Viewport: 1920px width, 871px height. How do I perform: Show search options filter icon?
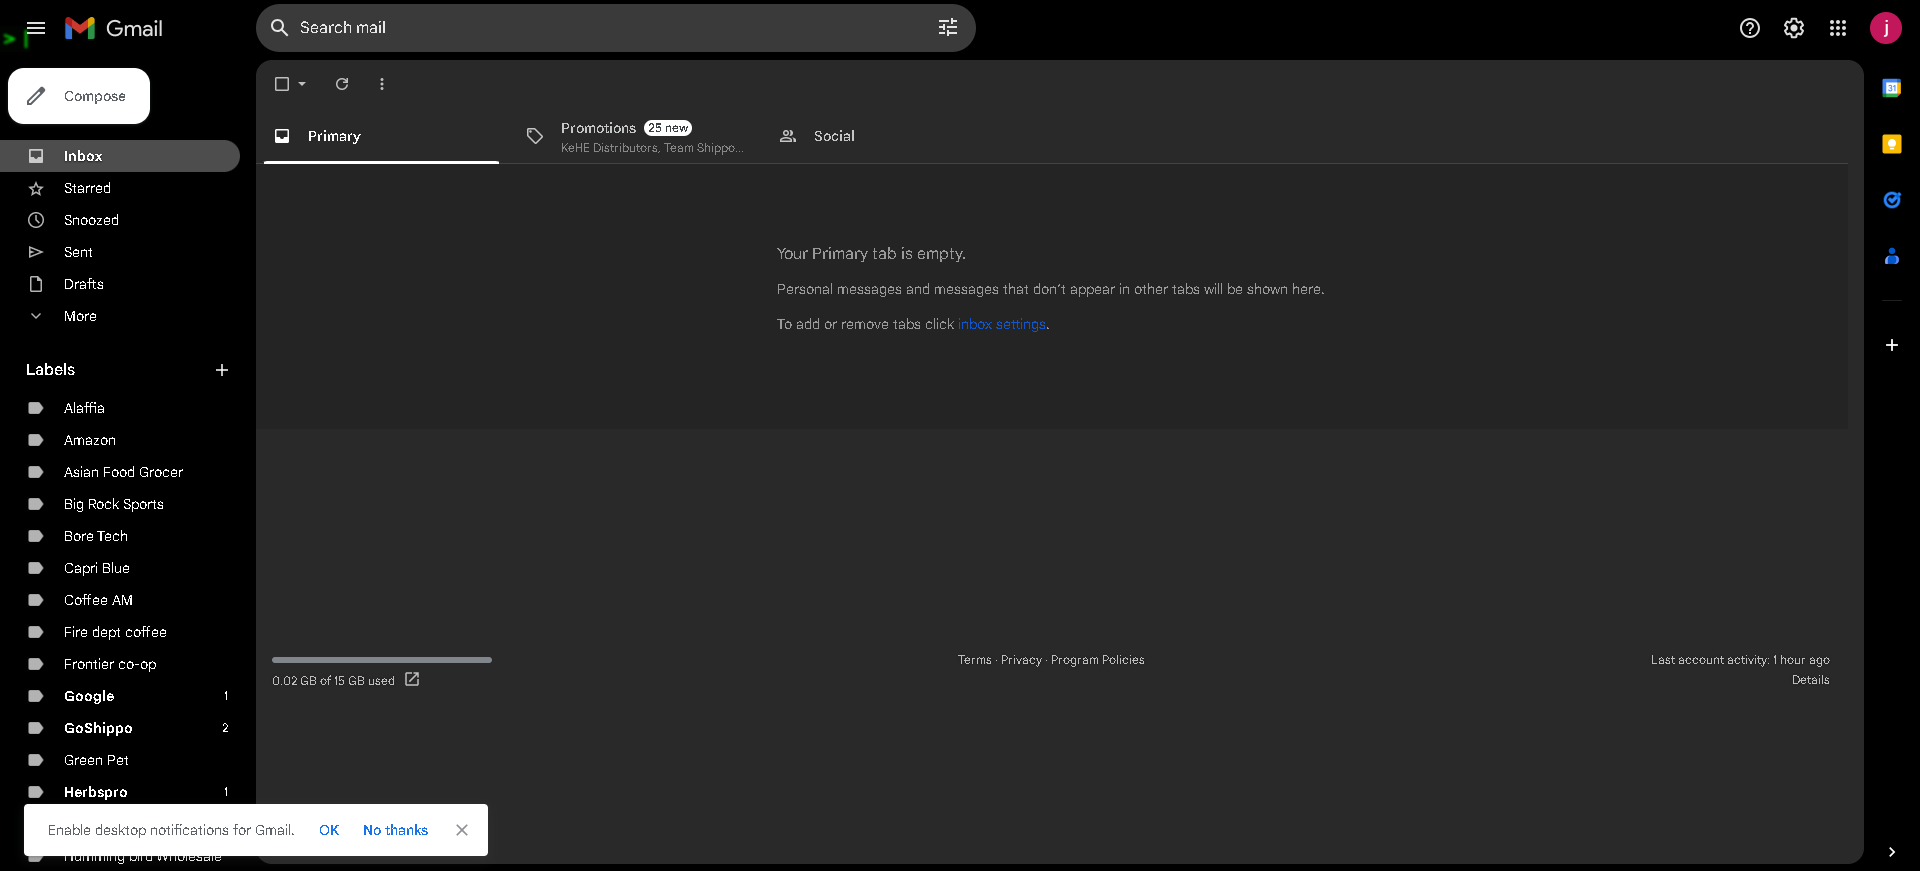(948, 28)
